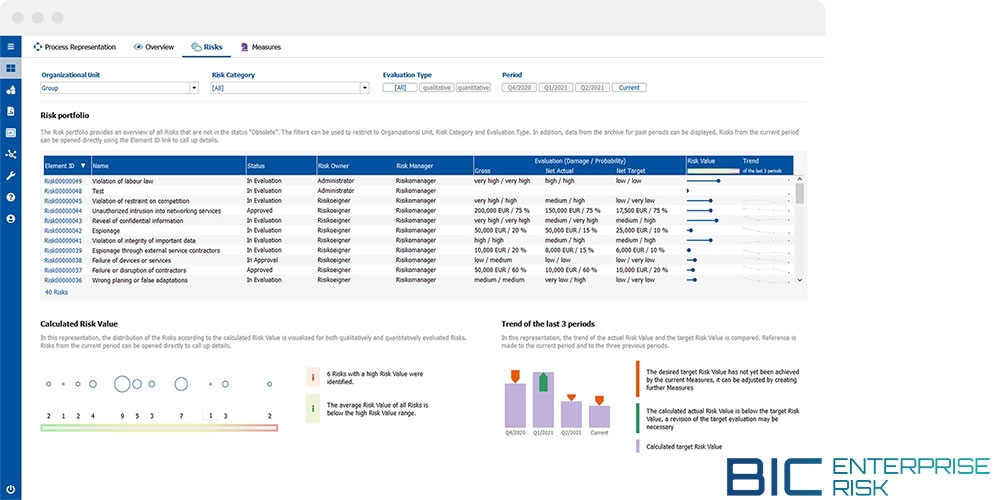
Task: Open link Risk00000043
Action: (x=63, y=221)
